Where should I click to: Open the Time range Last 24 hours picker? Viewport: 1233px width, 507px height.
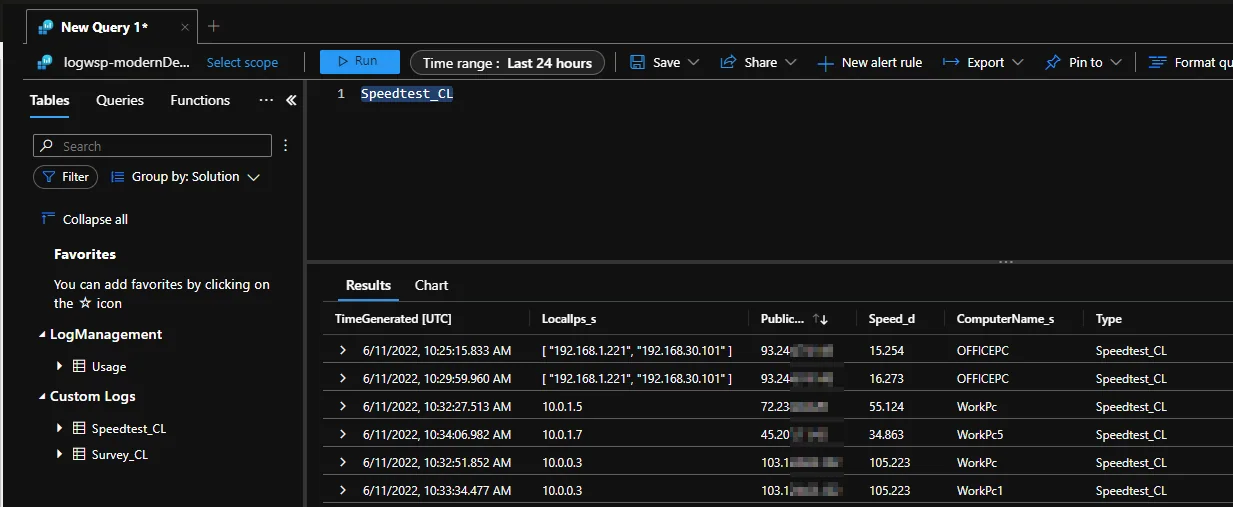coord(507,62)
